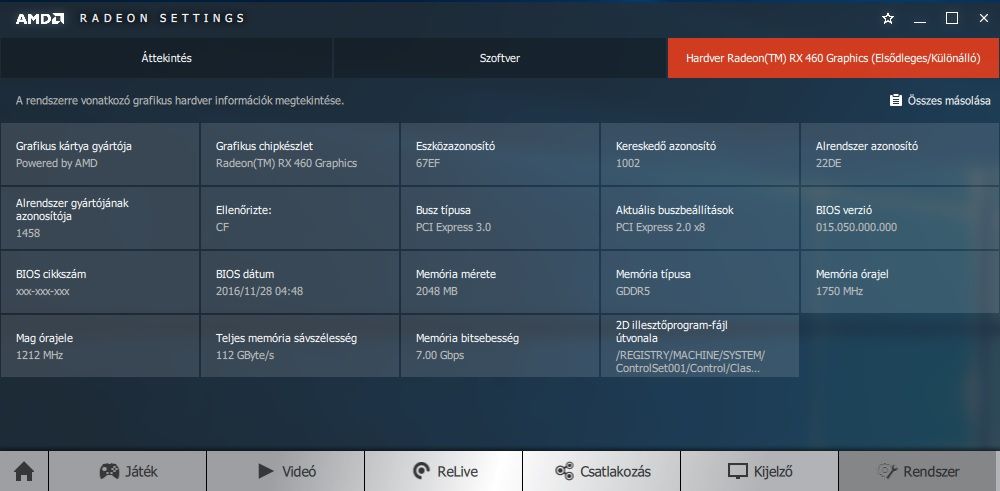Image resolution: width=1000 pixels, height=491 pixels.
Task: Click the monitor icon on Kijelző tab
Action: click(737, 471)
